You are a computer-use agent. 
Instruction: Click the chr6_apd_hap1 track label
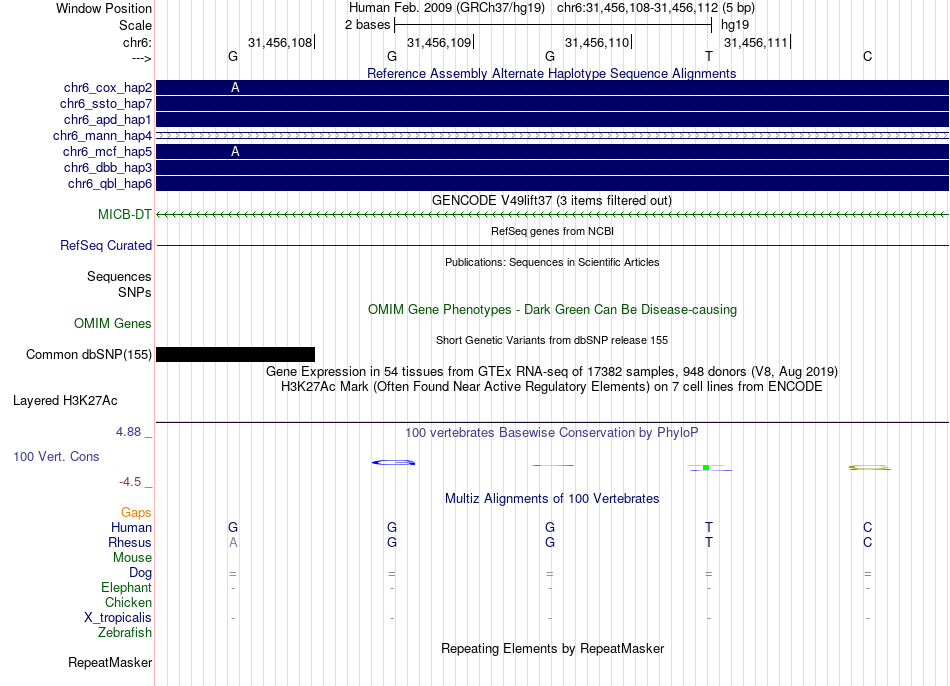(108, 119)
